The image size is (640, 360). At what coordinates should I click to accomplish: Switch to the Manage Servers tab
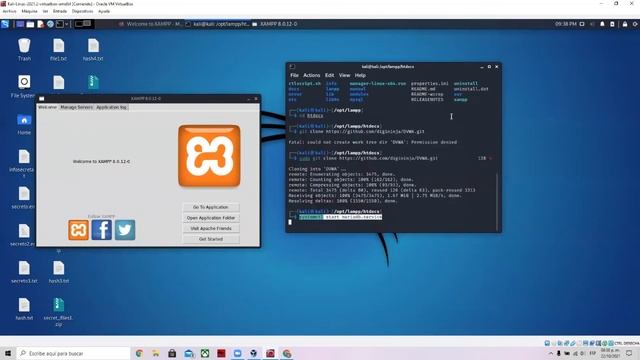(x=76, y=107)
